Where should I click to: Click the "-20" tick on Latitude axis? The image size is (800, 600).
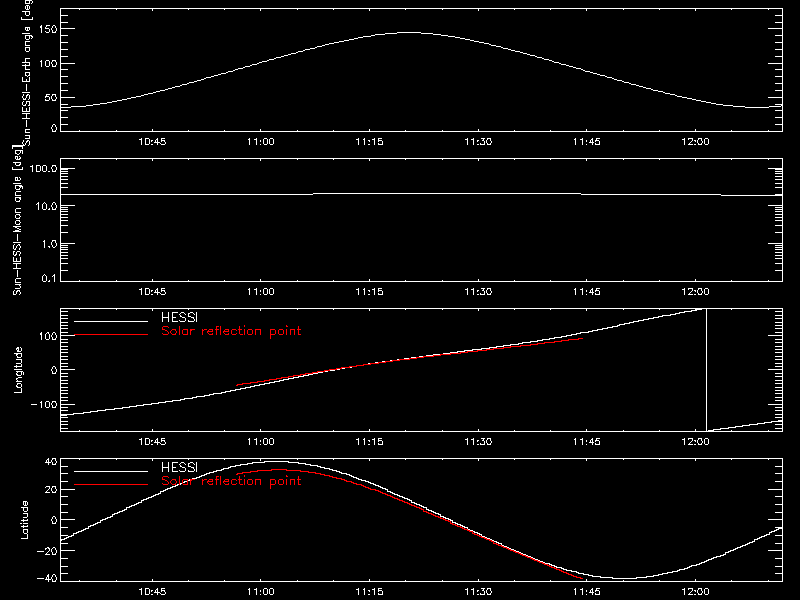coord(48,551)
